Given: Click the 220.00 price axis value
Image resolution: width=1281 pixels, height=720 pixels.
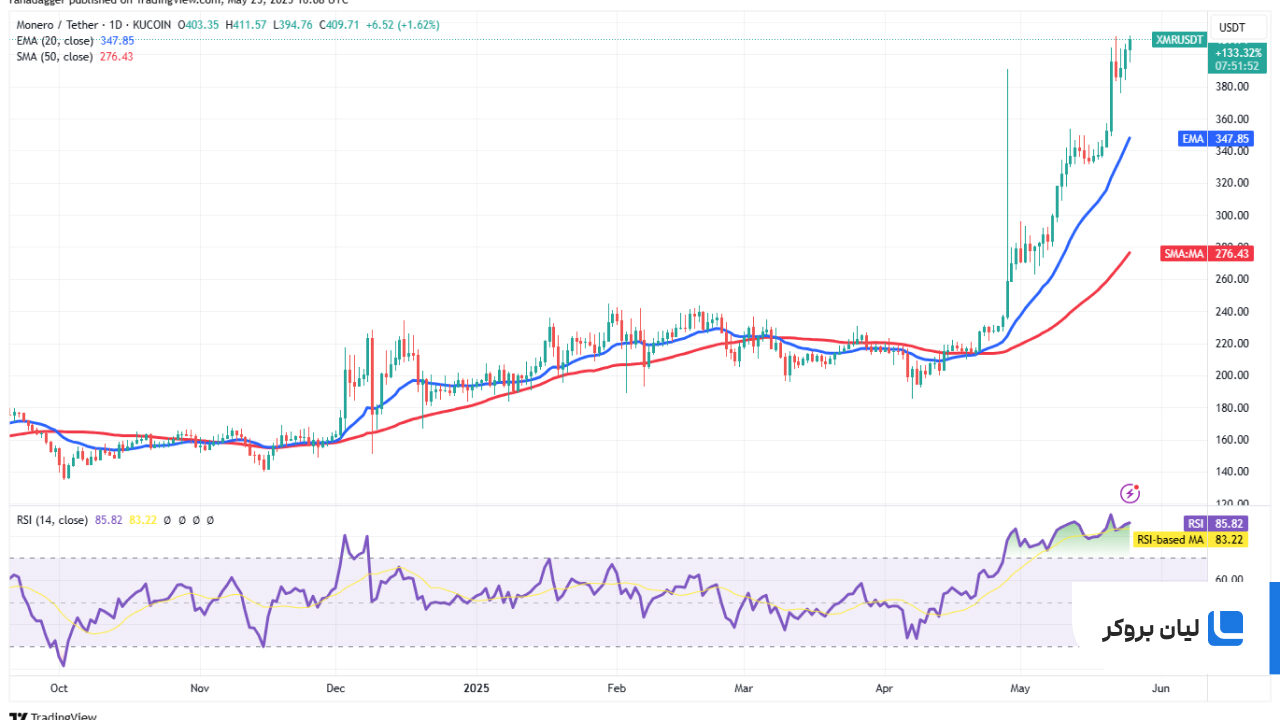Looking at the screenshot, I should [1232, 343].
